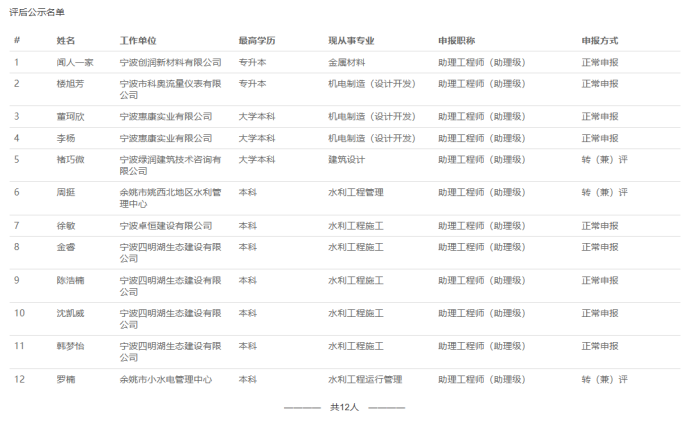Click the 共12人 total count footer

344,408
